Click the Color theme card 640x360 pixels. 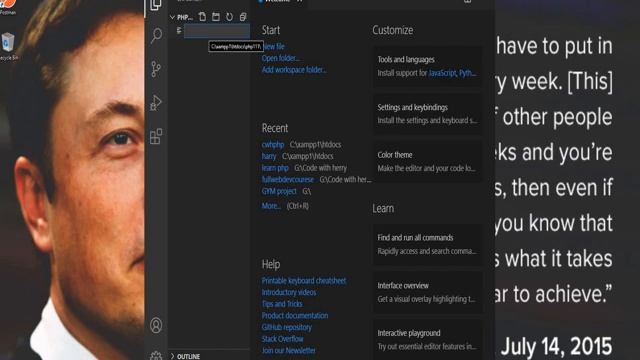tap(427, 162)
